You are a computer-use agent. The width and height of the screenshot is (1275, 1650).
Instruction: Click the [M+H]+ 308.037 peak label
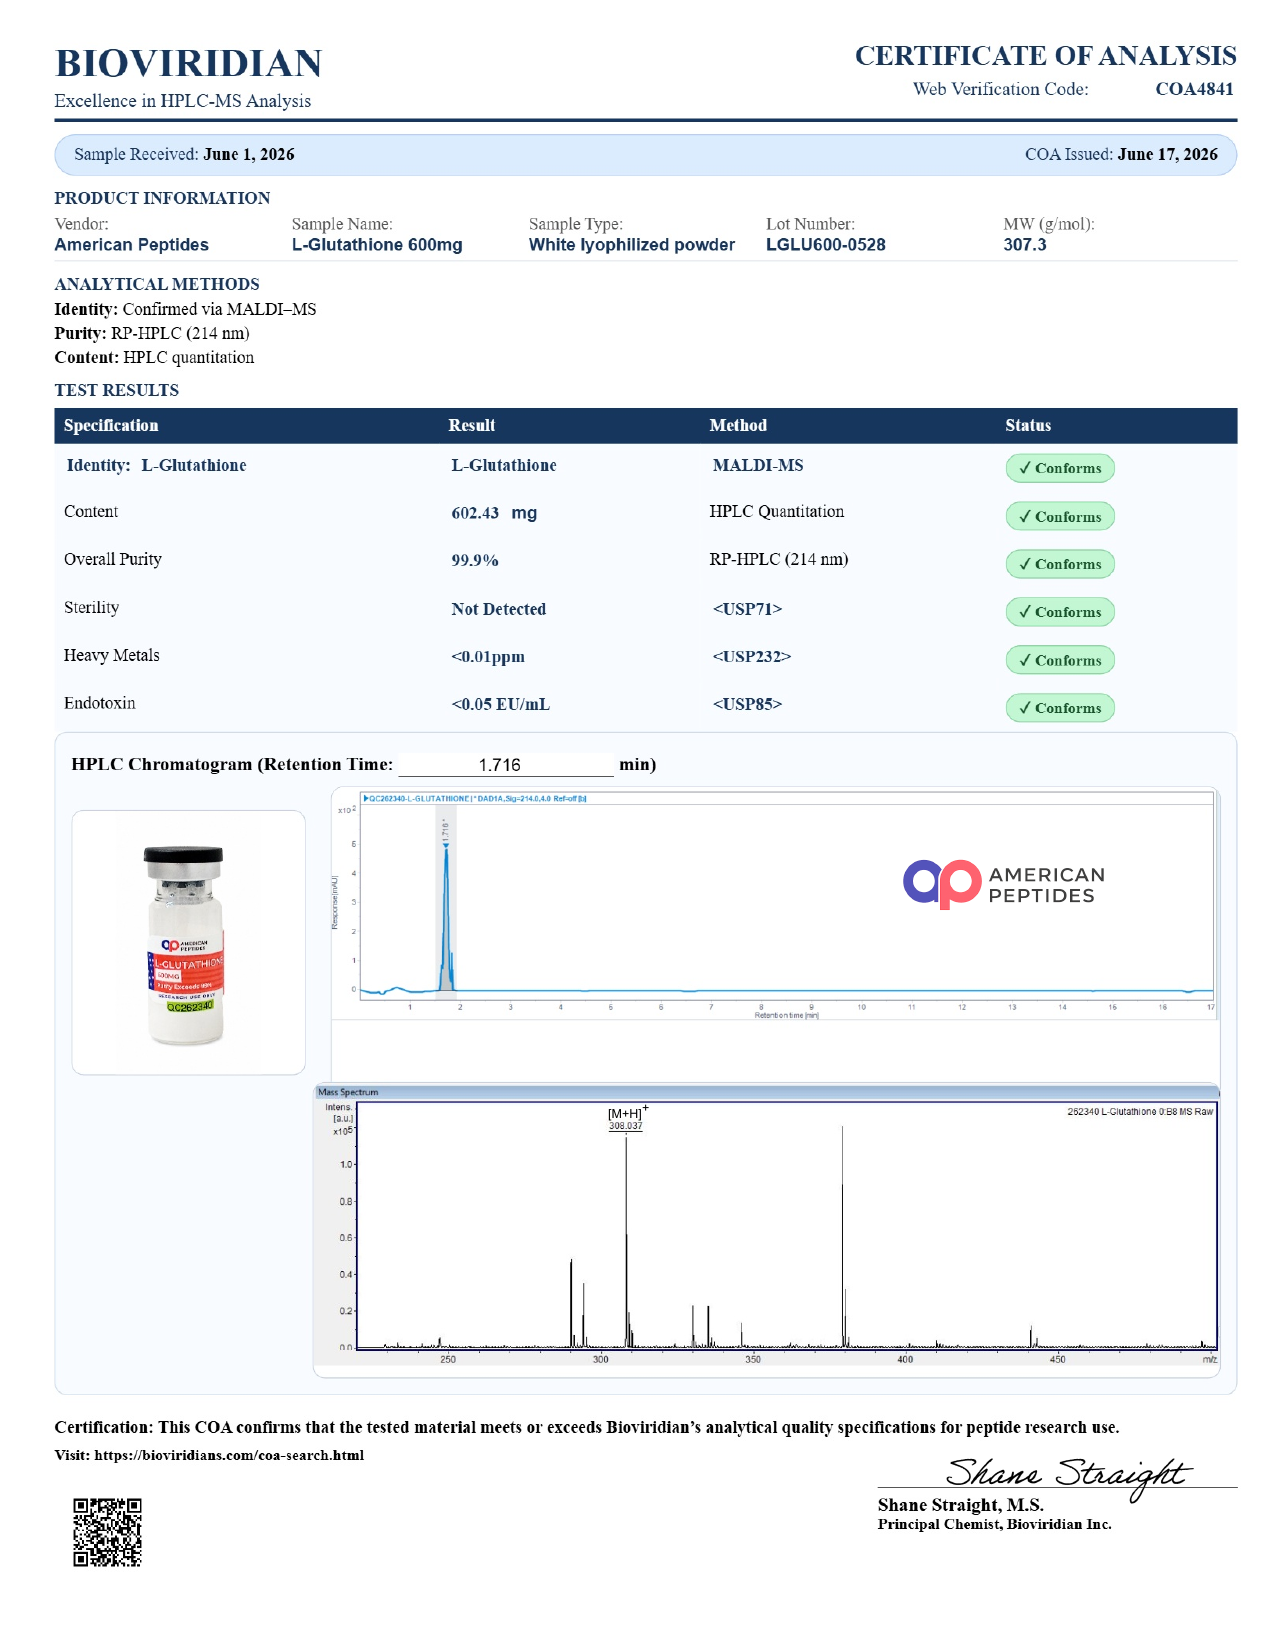point(627,1119)
